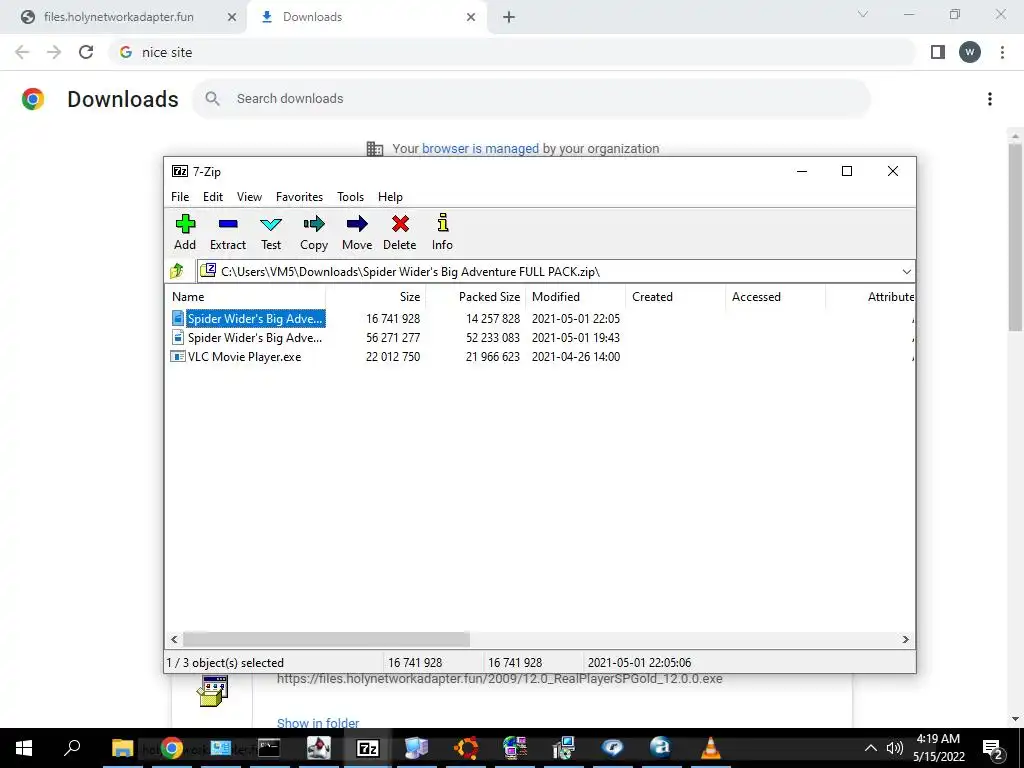Select VLC Movie Player.exe in the archive

coord(236,357)
